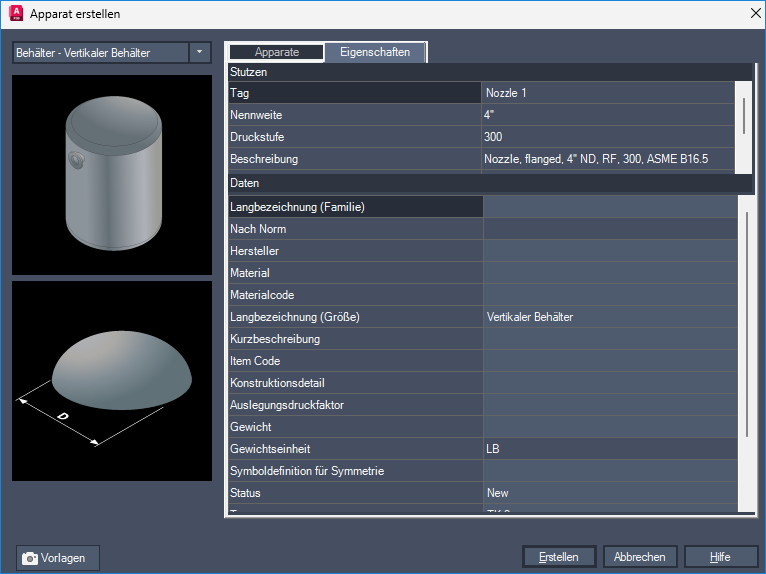Select the Gewichtseinheit label
Image resolution: width=766 pixels, height=574 pixels.
pos(356,448)
